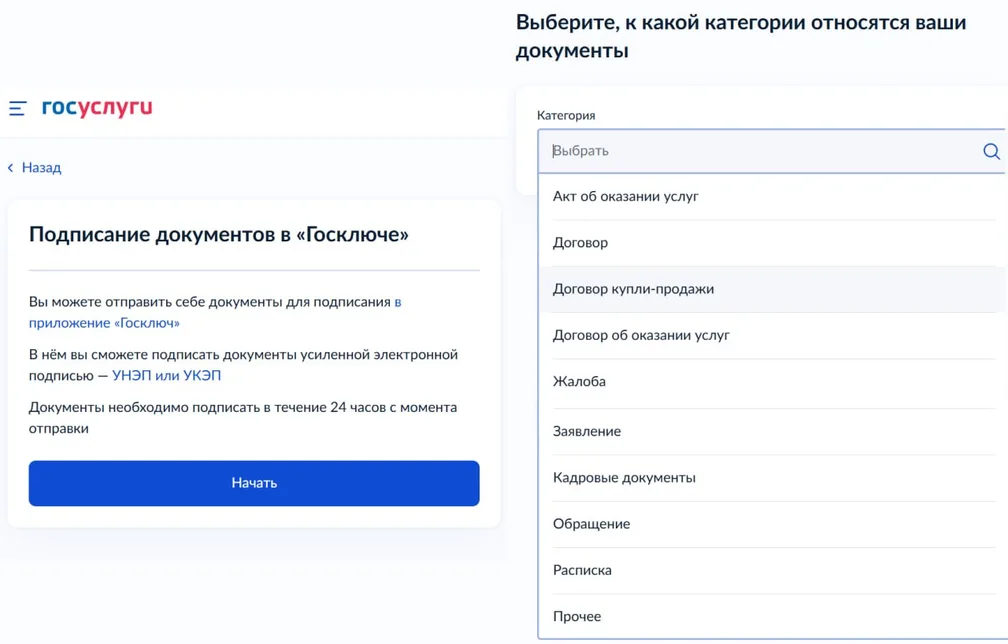Select Акт об оказании услуг option
This screenshot has height=644, width=1008.
[773, 197]
